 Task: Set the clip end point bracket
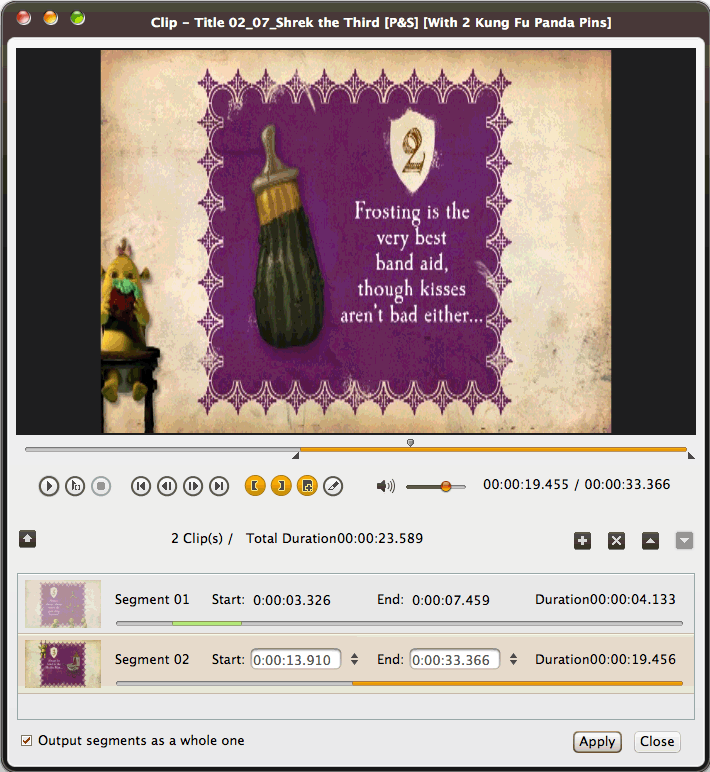(281, 486)
